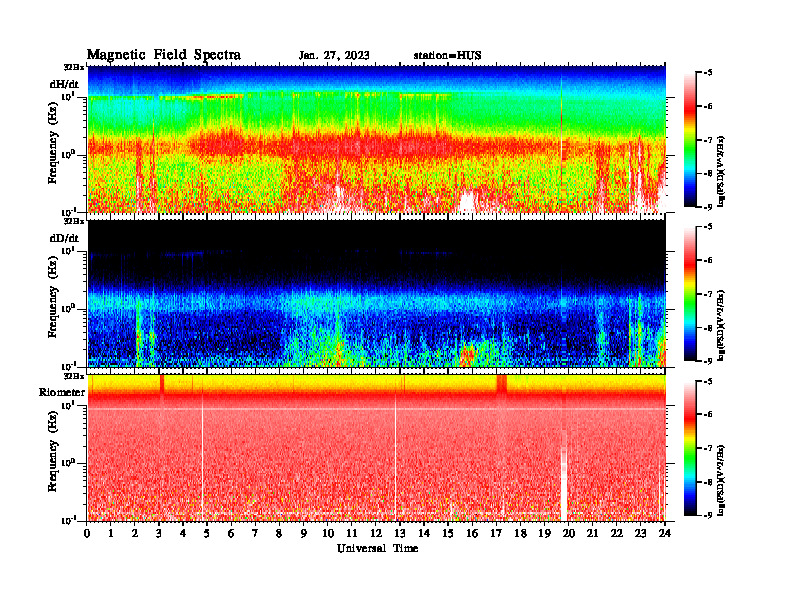Click hour tick label '8' on time axis

click(279, 534)
